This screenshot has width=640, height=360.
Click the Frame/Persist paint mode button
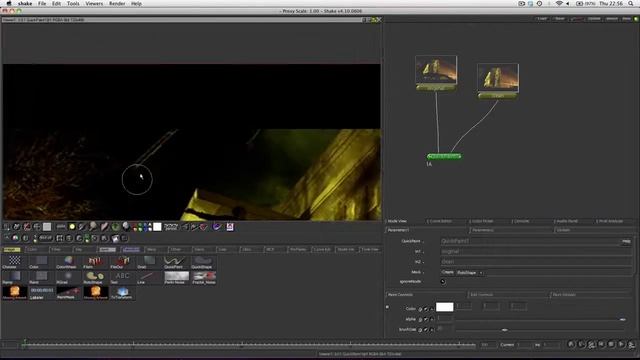point(171,227)
